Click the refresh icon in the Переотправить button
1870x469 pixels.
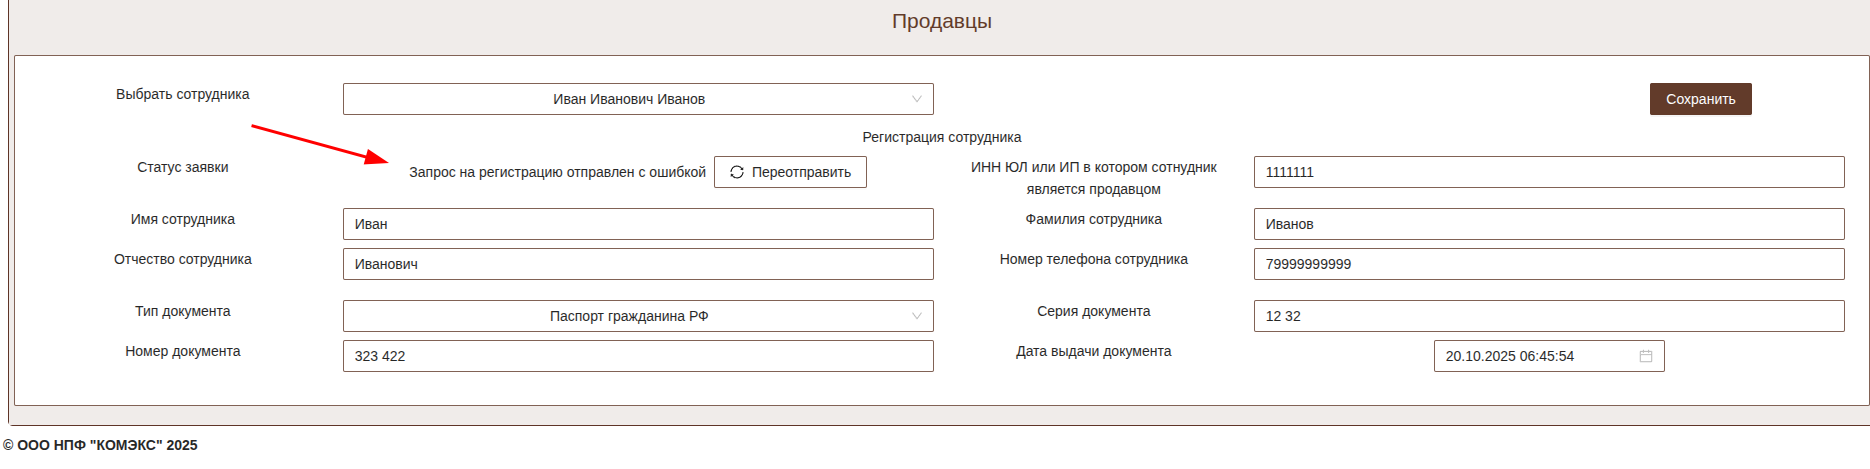[x=737, y=172]
